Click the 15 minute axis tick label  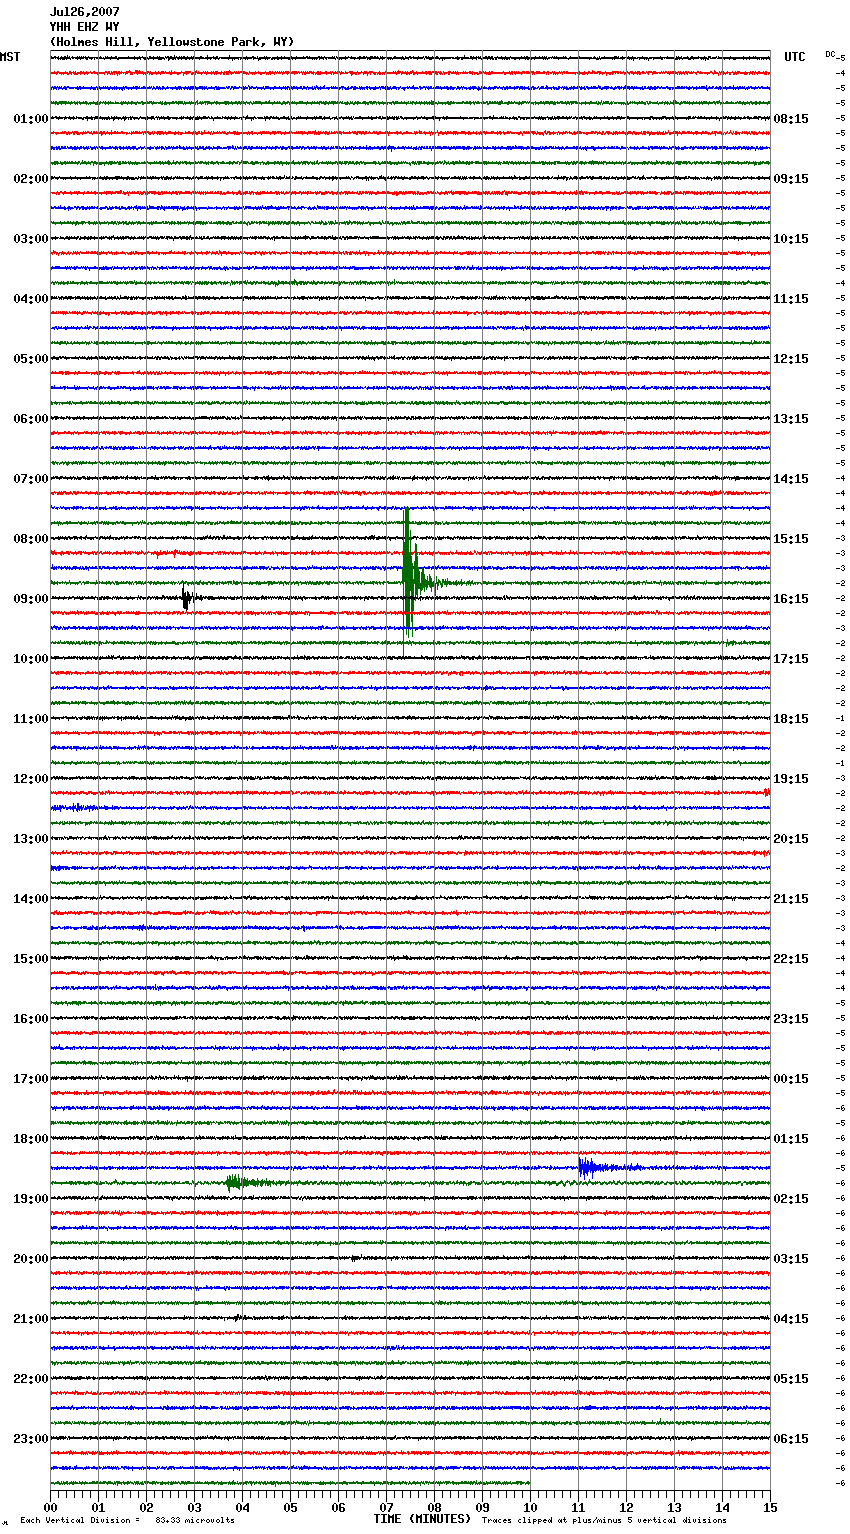pos(770,1507)
